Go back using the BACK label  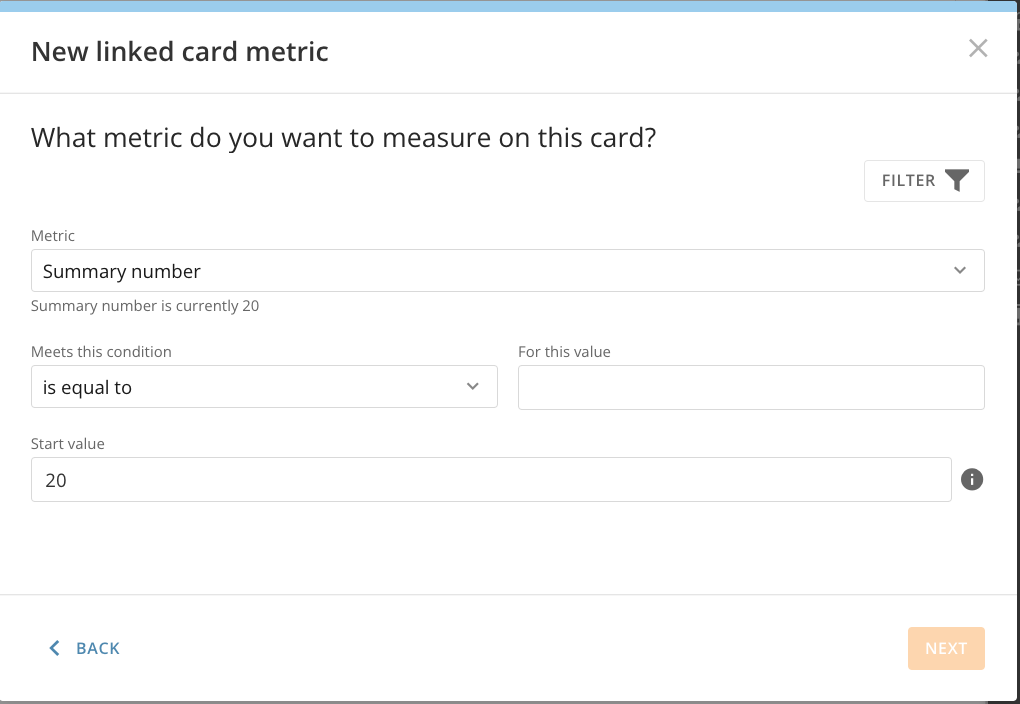point(98,648)
